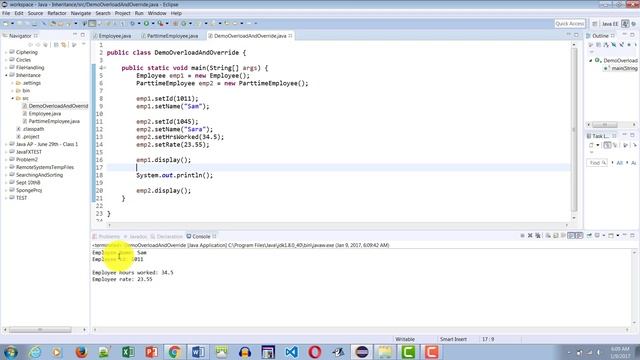The image size is (640, 360).
Task: Open the File menu
Action: coord(6,13)
